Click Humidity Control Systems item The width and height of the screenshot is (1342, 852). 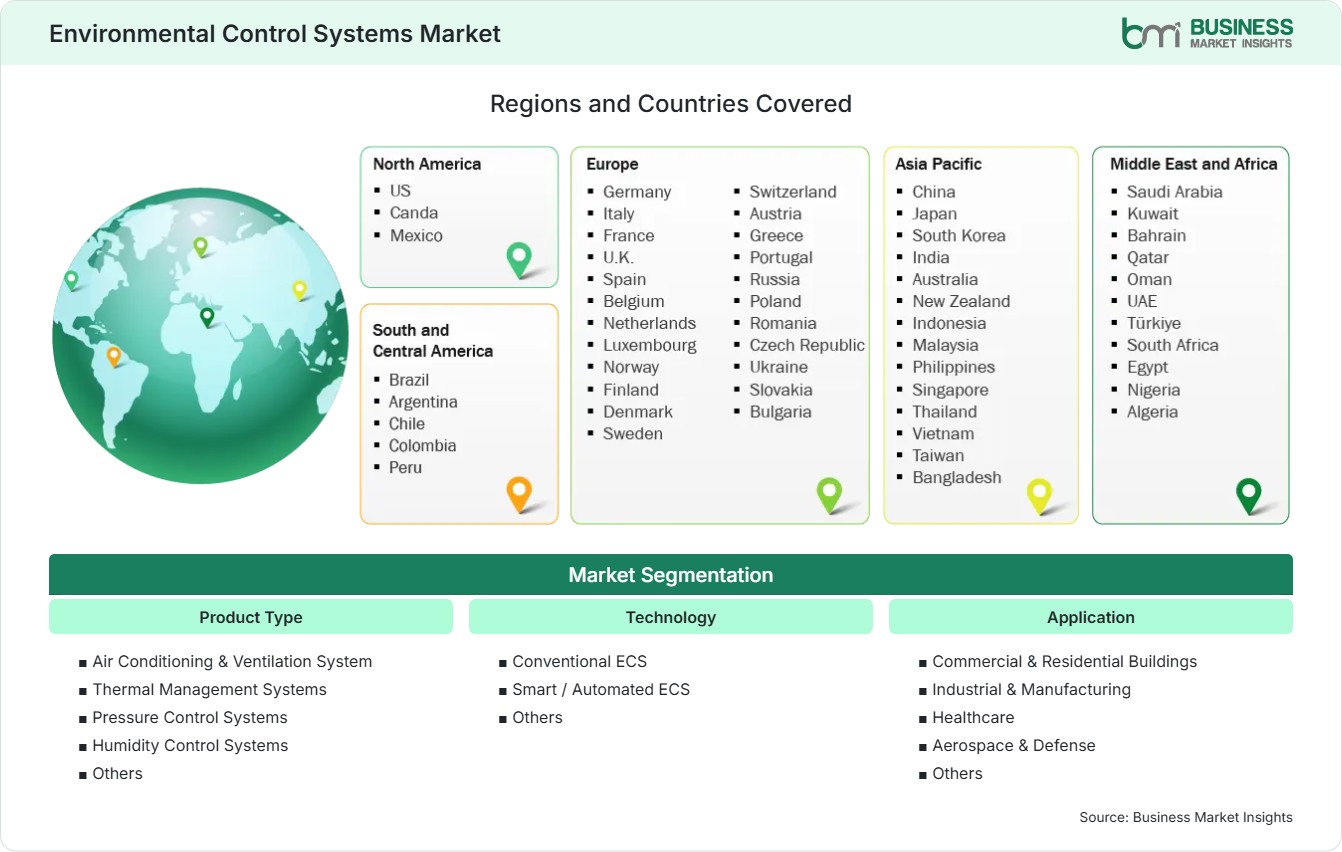click(x=190, y=745)
